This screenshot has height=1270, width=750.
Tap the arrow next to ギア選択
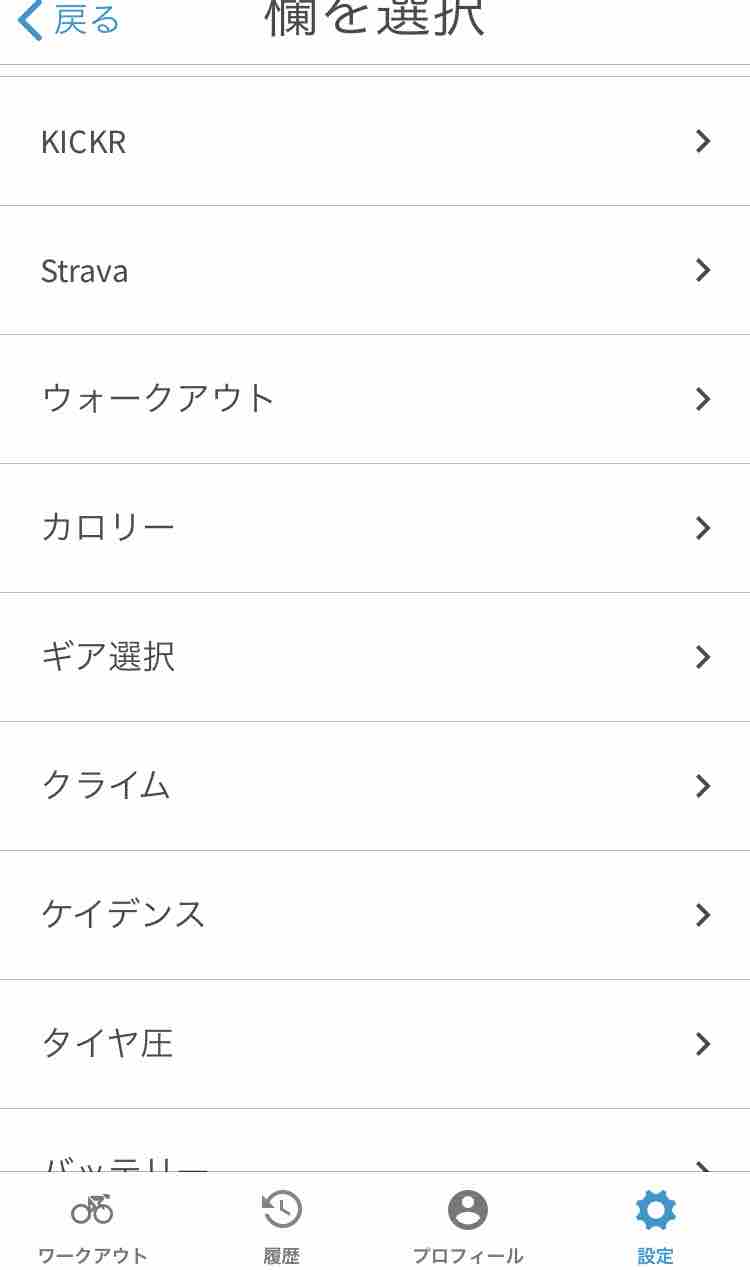click(x=703, y=657)
